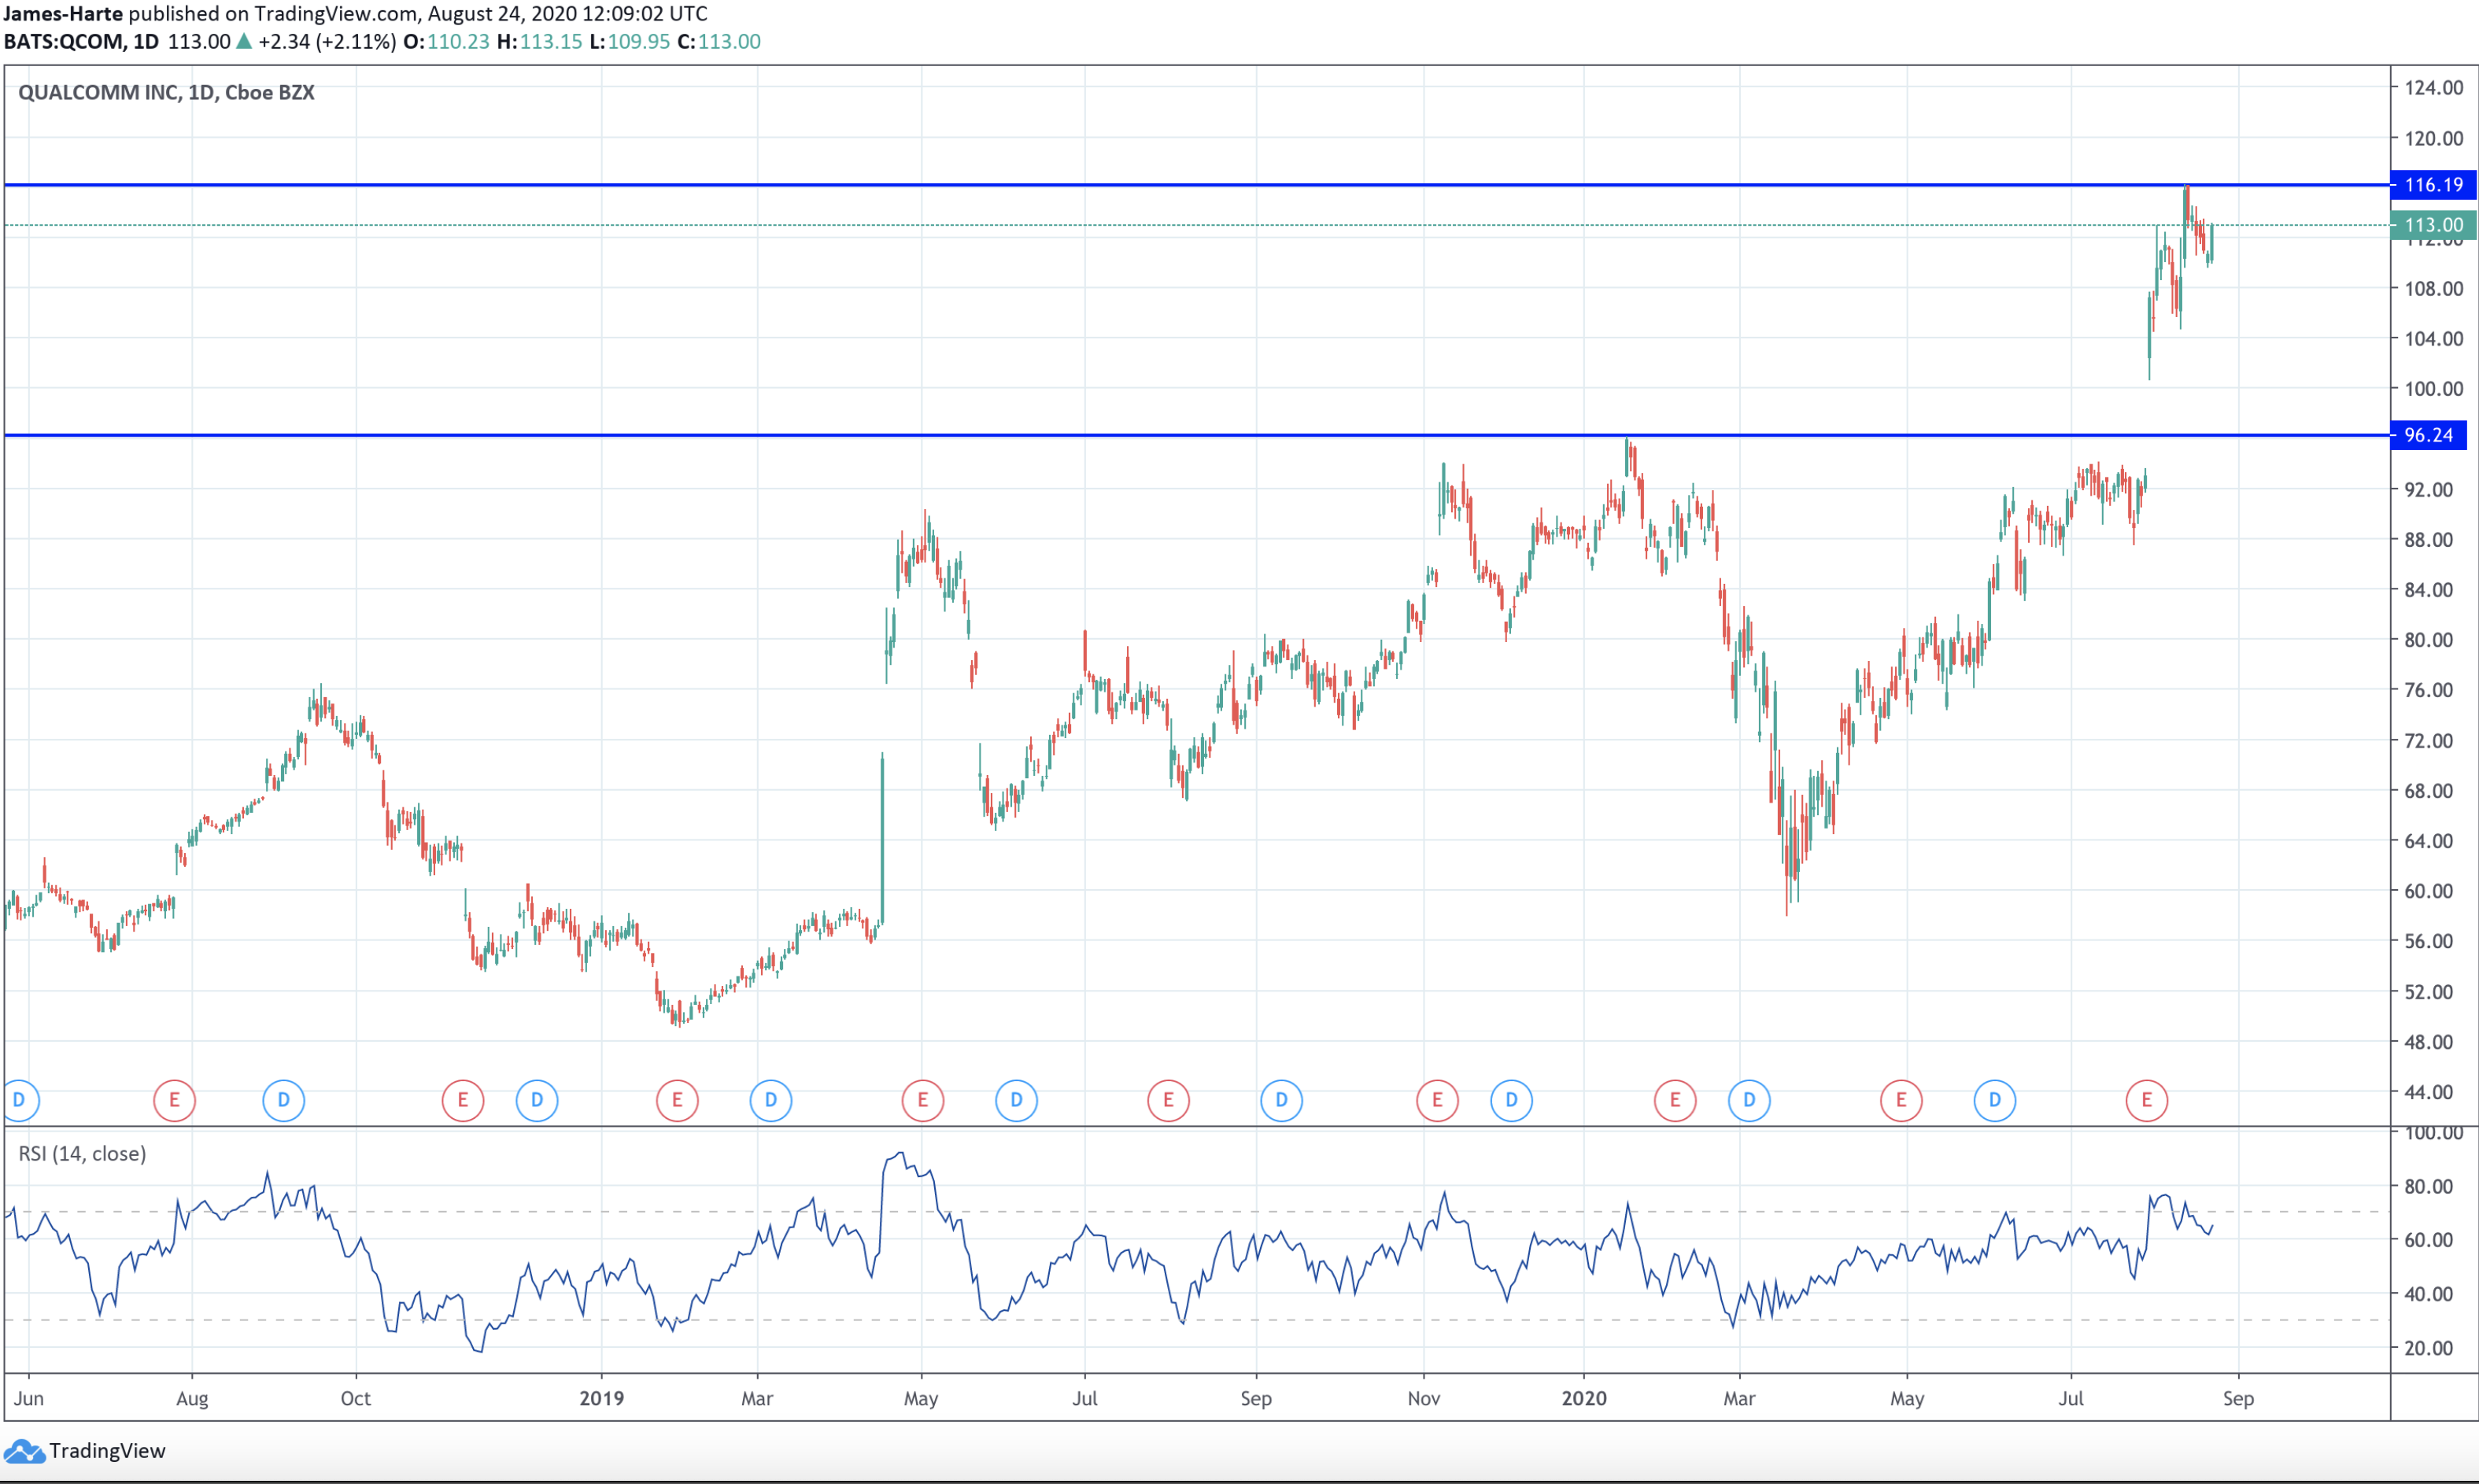Click the earnings E marker above May 2019
The image size is (2479, 1484).
click(x=922, y=1100)
